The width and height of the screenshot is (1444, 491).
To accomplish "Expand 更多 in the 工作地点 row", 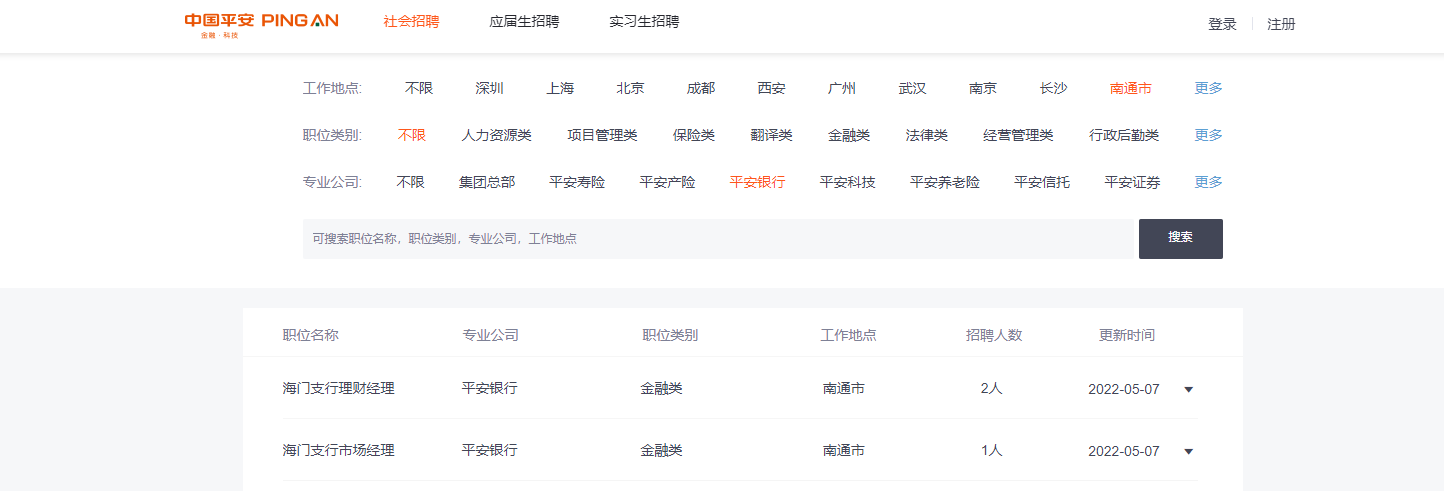I will coord(1209,88).
